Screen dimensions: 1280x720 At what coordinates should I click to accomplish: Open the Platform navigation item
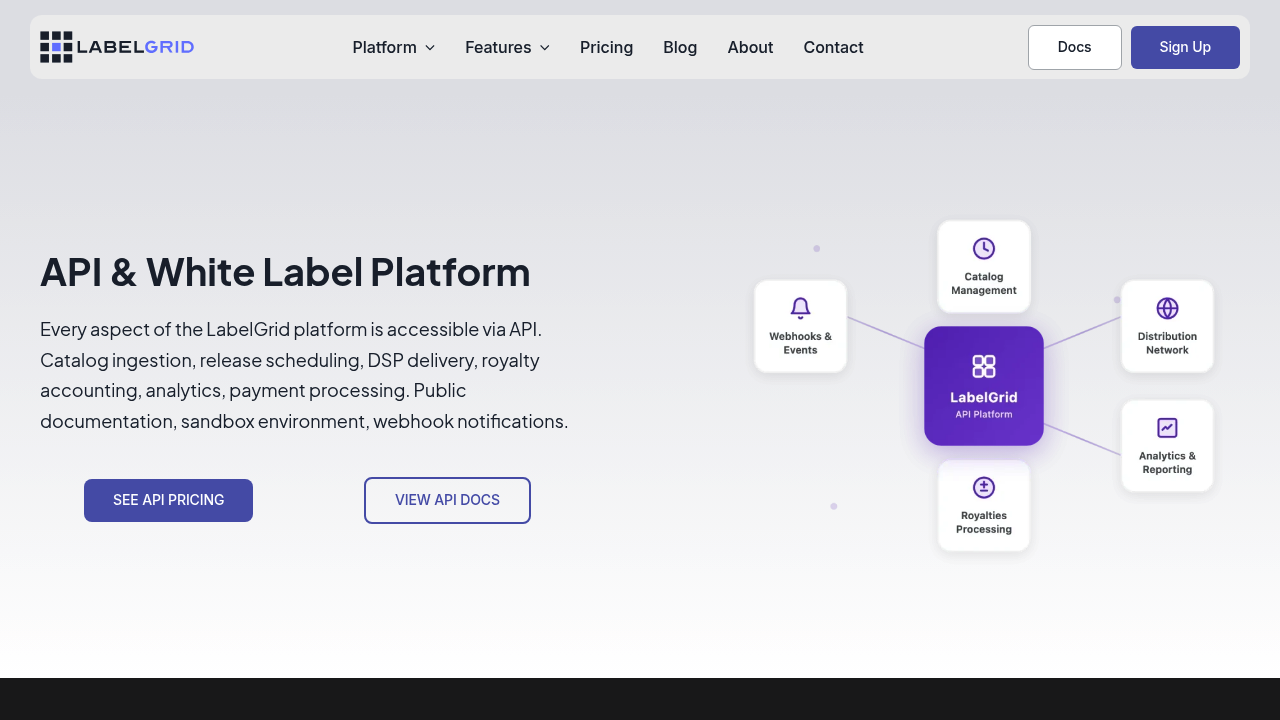pyautogui.click(x=394, y=47)
